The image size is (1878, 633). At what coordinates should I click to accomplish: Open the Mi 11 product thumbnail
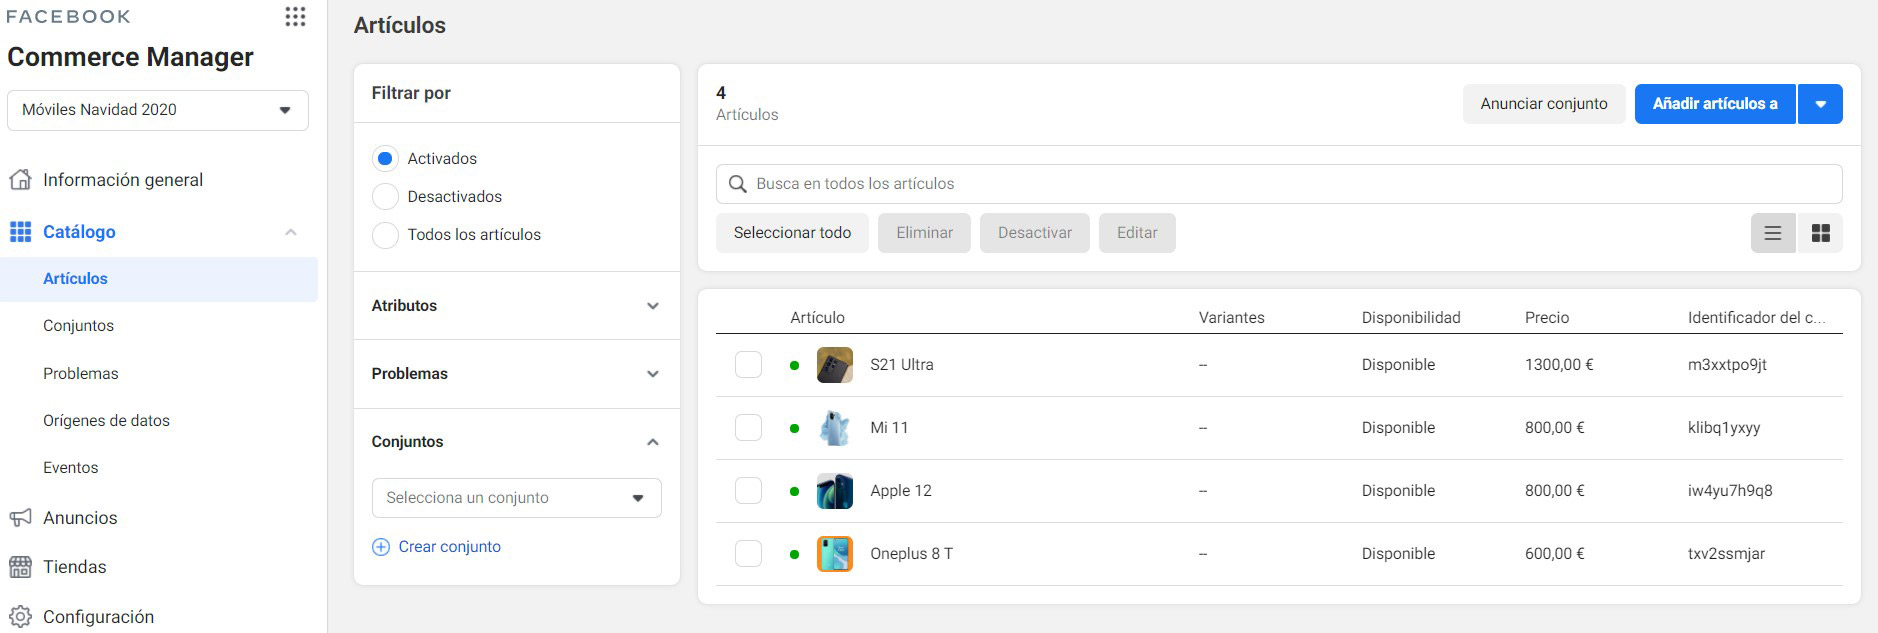click(x=835, y=428)
